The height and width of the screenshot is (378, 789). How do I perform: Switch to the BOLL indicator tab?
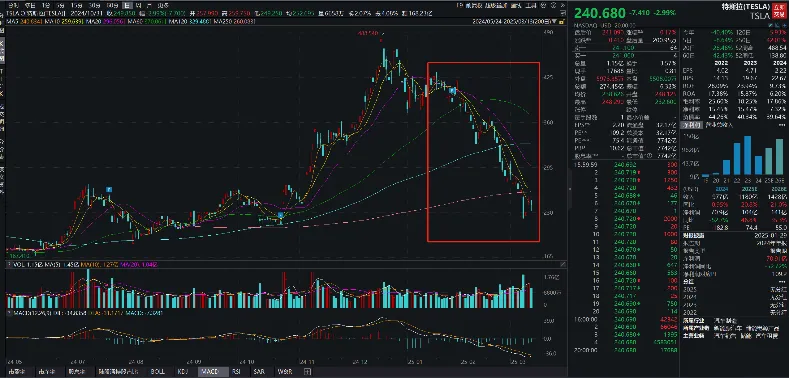point(157,371)
